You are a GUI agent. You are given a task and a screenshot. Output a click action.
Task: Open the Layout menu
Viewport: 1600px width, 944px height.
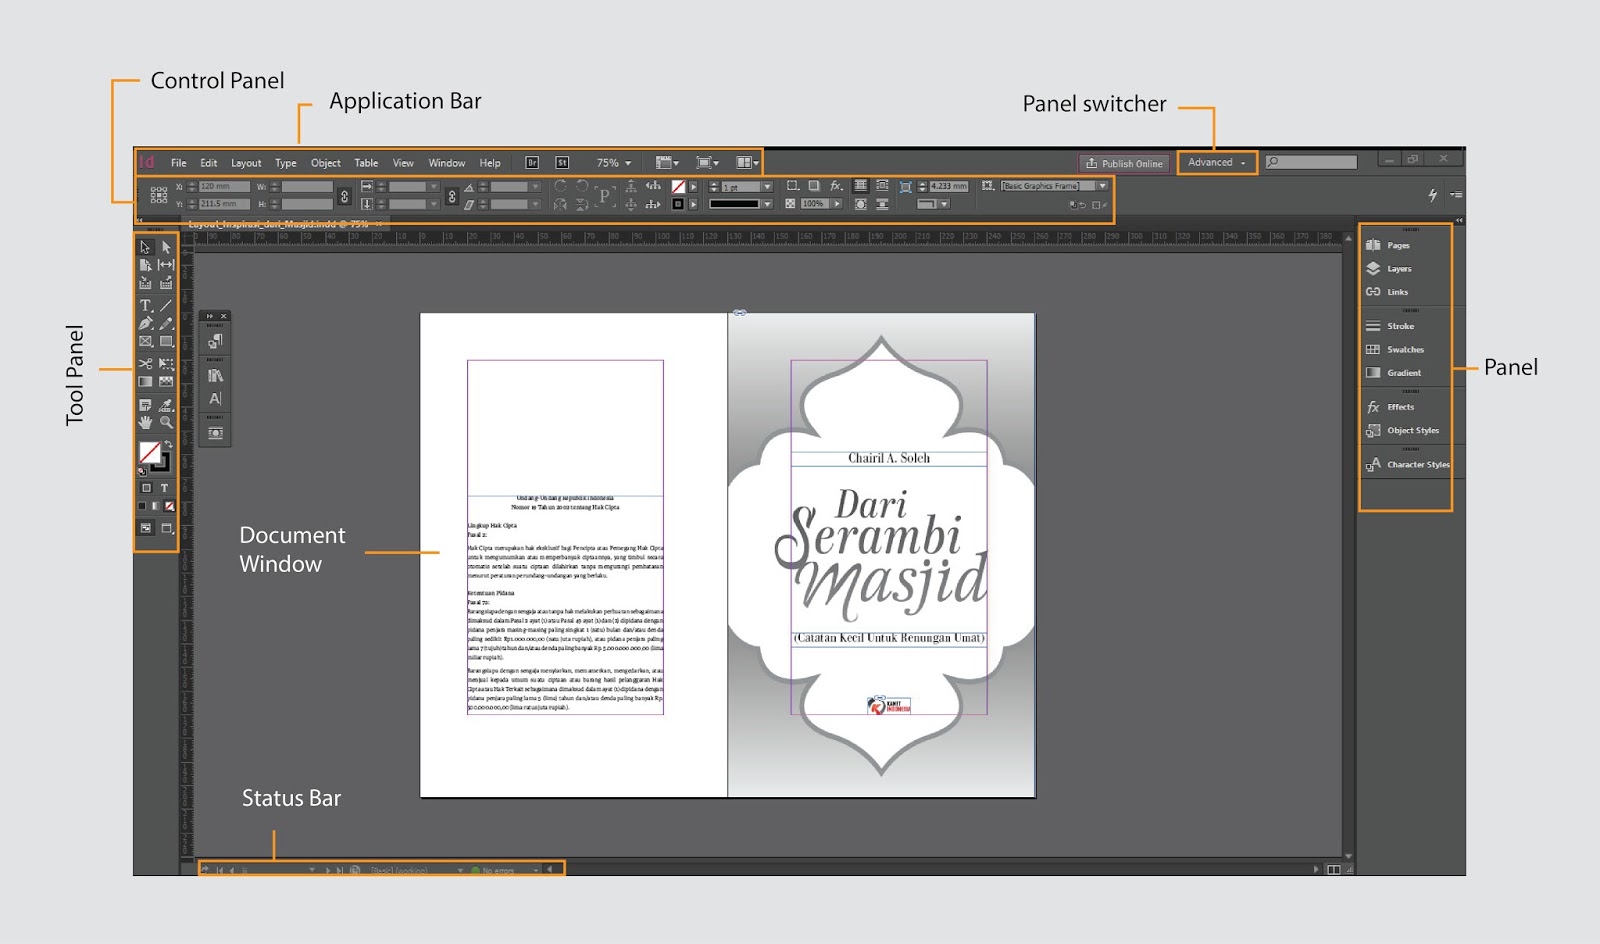[246, 163]
